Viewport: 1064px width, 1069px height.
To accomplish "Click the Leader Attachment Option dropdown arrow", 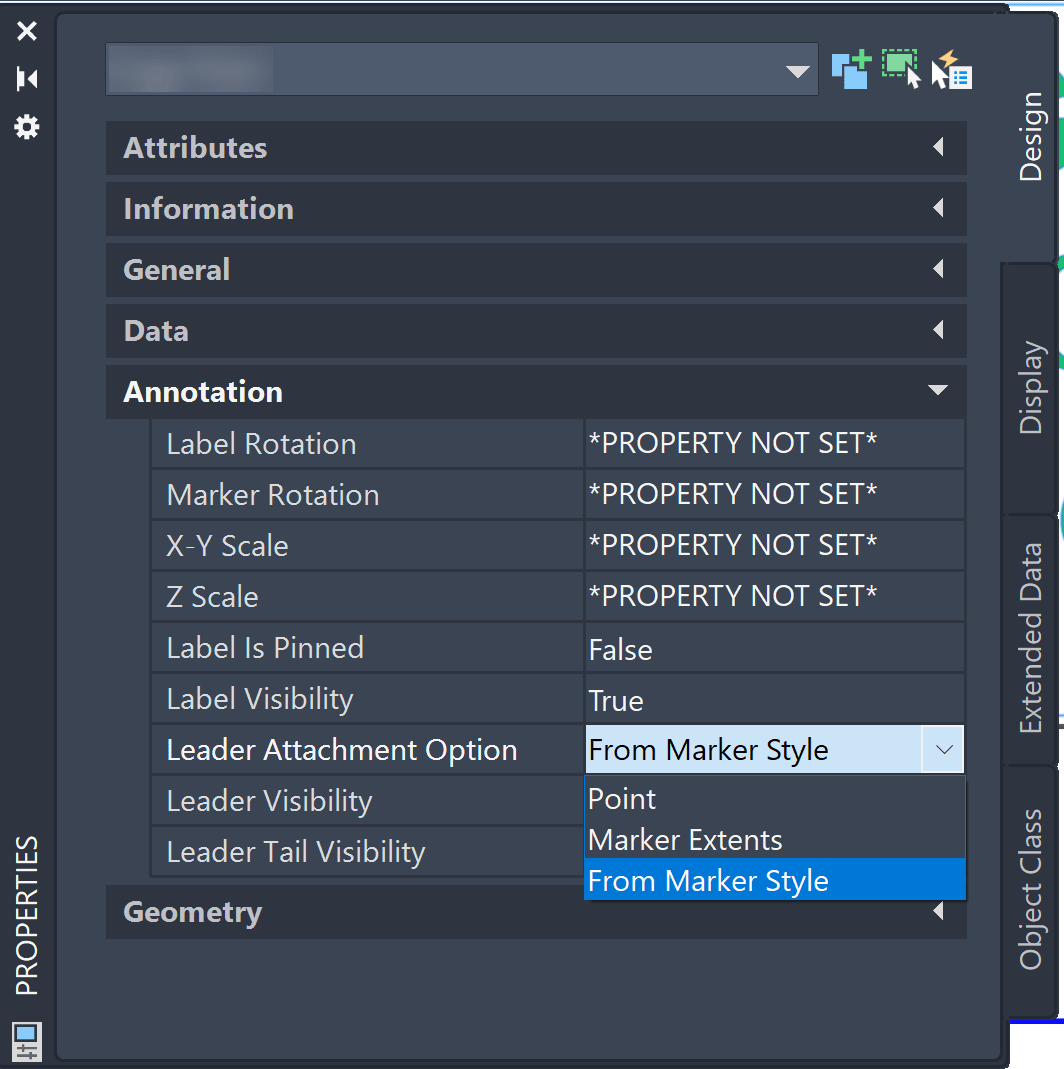I will (943, 750).
